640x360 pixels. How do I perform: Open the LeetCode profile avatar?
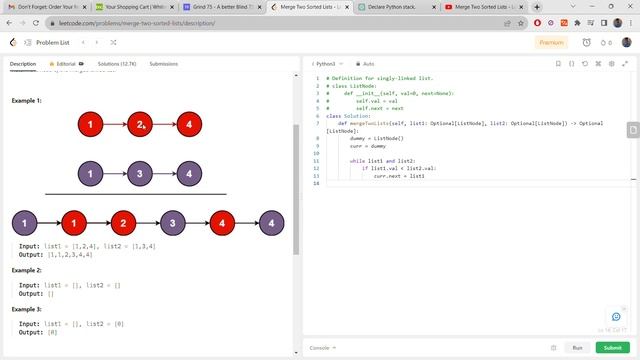pos(627,42)
